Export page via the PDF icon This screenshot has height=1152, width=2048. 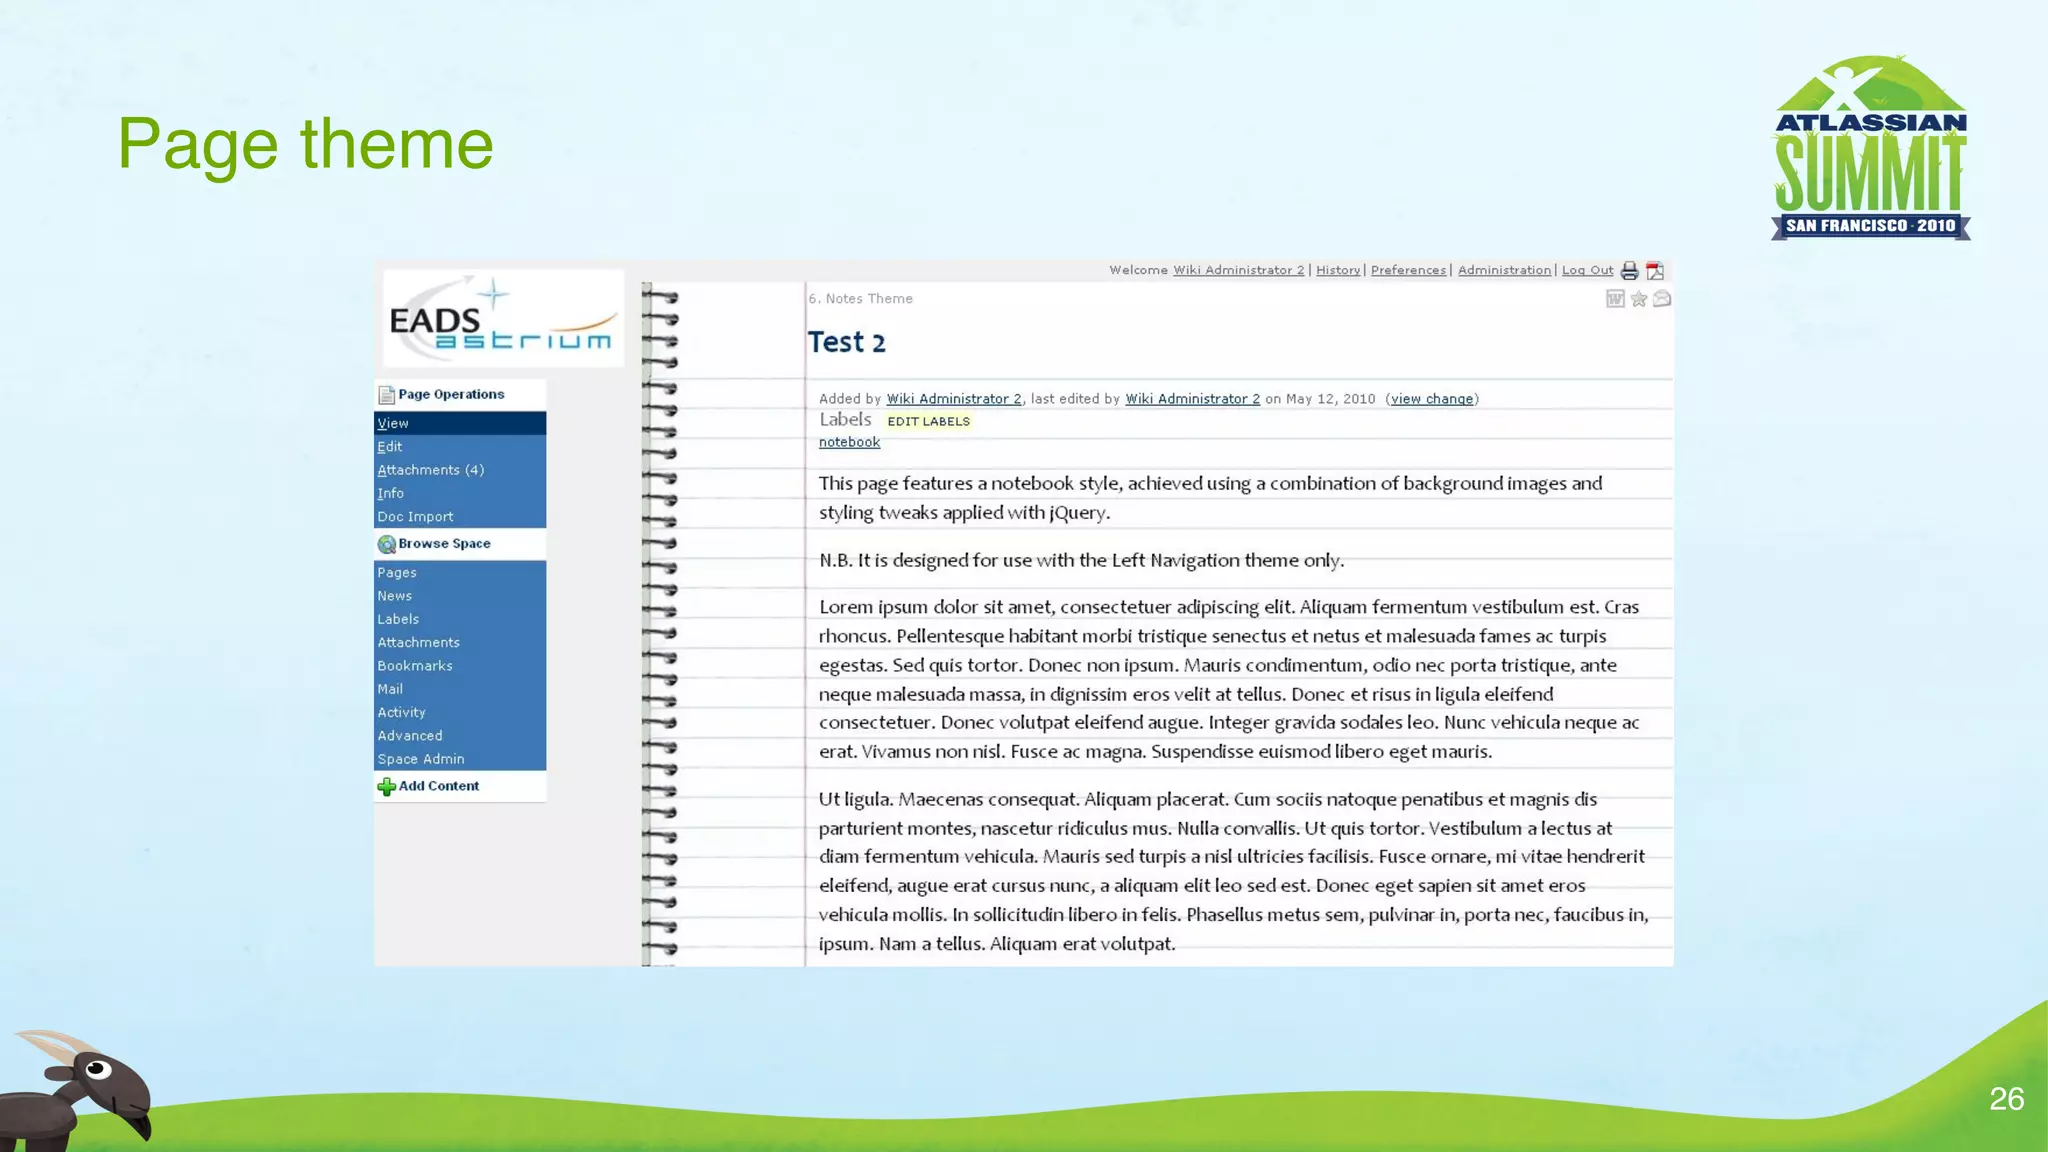[1655, 271]
